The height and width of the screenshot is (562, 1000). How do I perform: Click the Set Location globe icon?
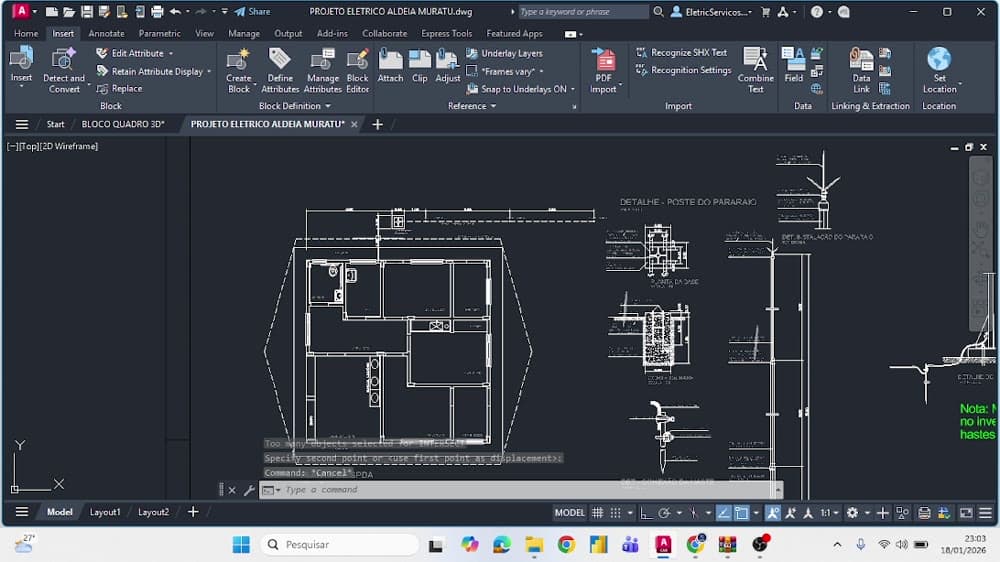[x=939, y=59]
